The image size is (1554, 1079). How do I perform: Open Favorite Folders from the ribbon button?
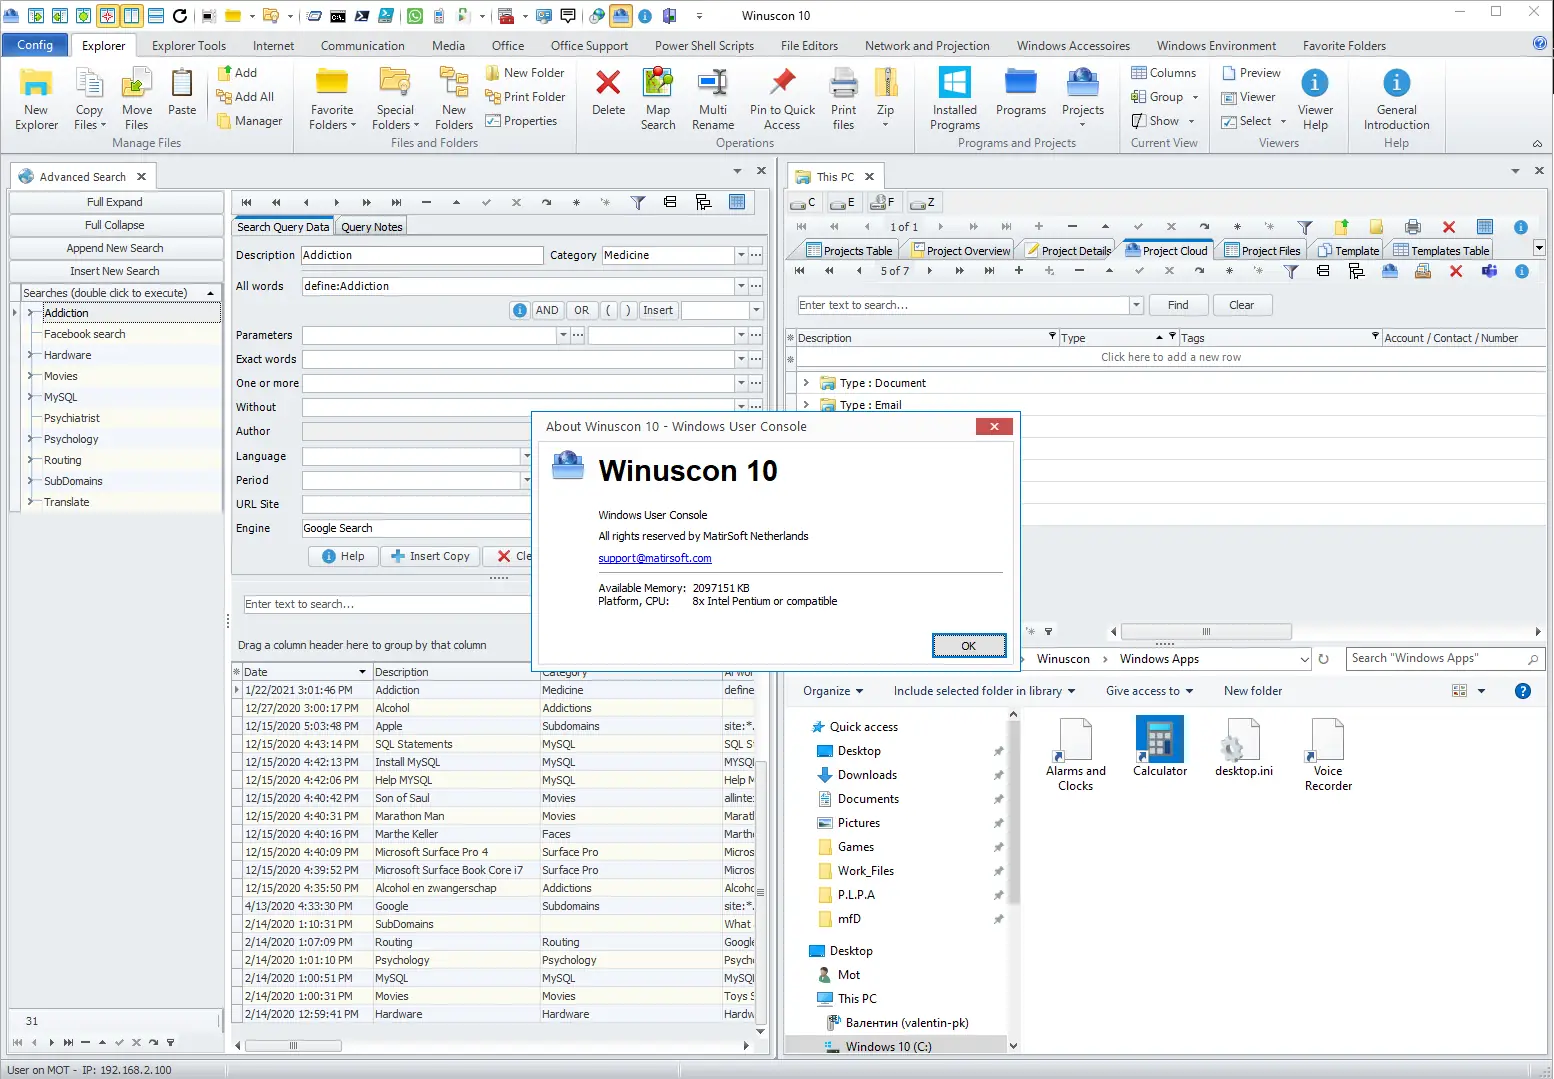point(332,99)
